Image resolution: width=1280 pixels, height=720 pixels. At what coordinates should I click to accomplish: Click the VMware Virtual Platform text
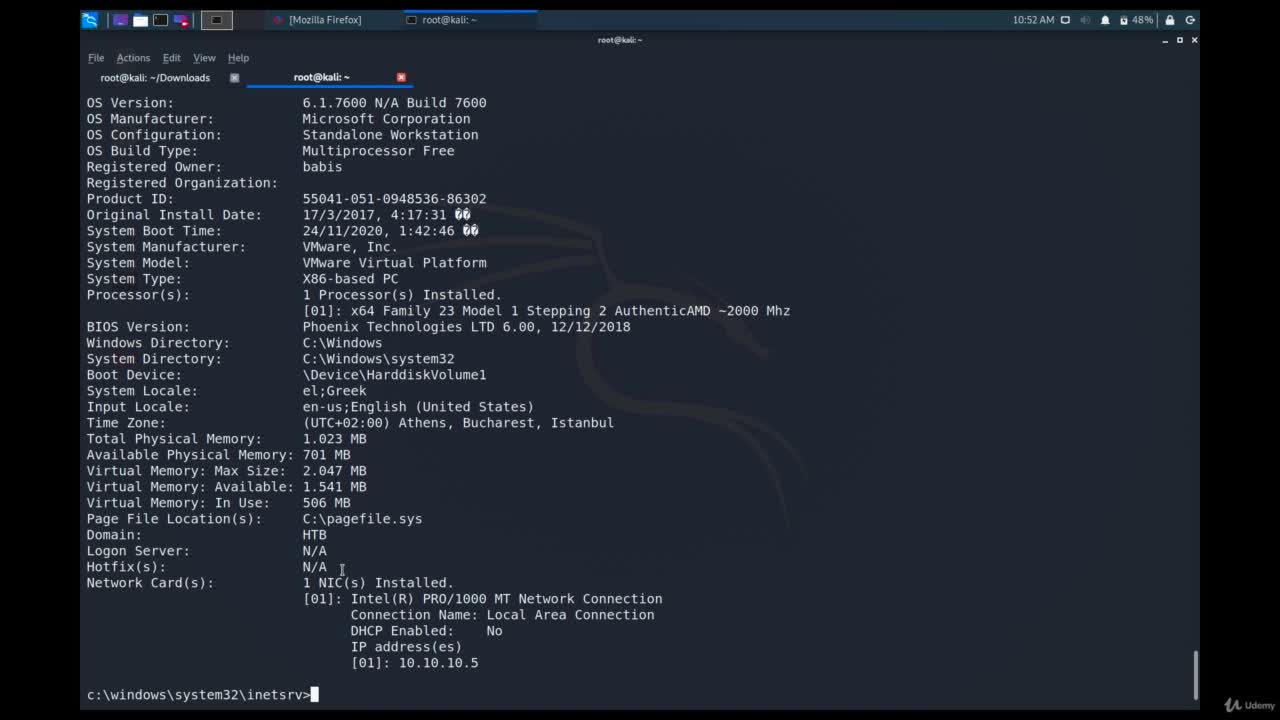click(x=394, y=263)
